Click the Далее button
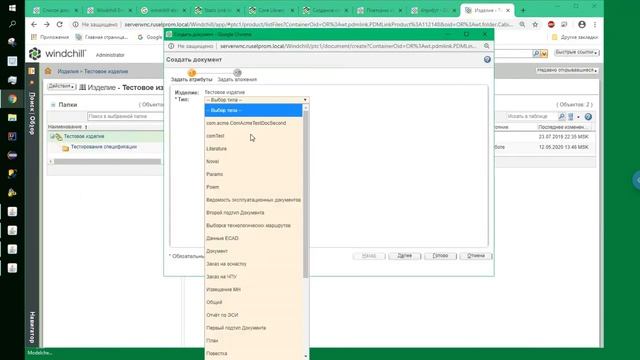Image resolution: width=640 pixels, height=360 pixels. [x=404, y=256]
